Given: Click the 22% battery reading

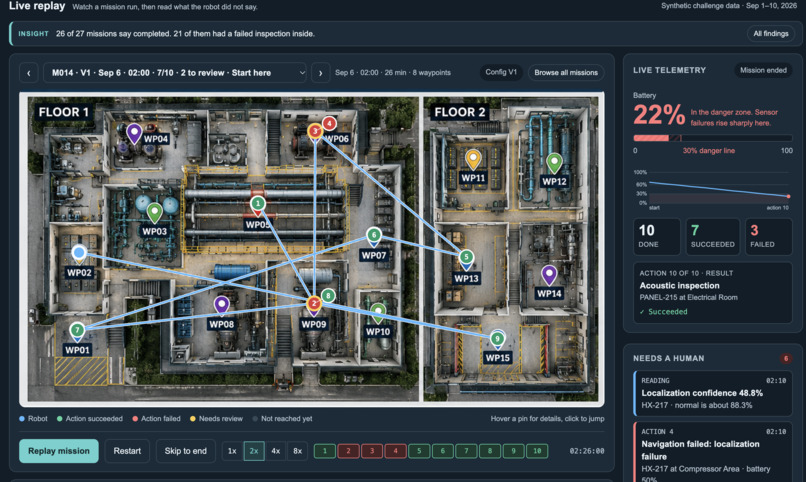Looking at the screenshot, I should (658, 115).
